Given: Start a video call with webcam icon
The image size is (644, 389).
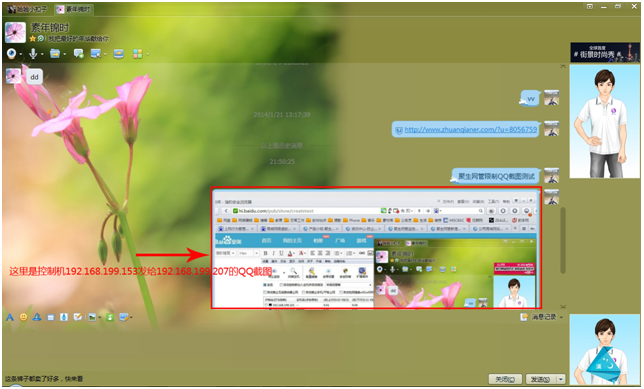Looking at the screenshot, I should (12, 53).
